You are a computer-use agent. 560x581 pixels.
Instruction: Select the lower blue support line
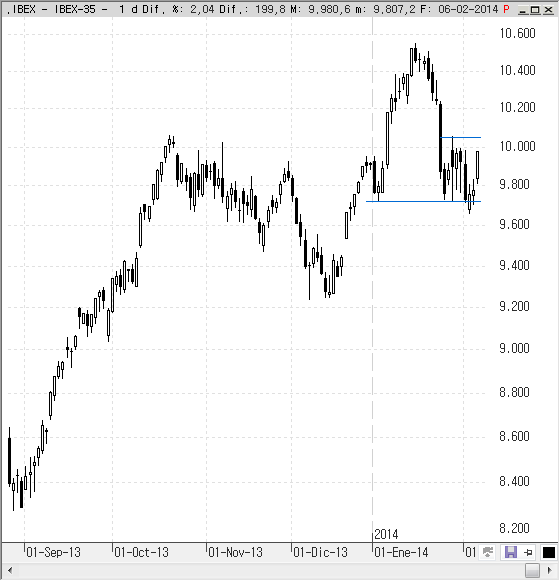click(423, 202)
